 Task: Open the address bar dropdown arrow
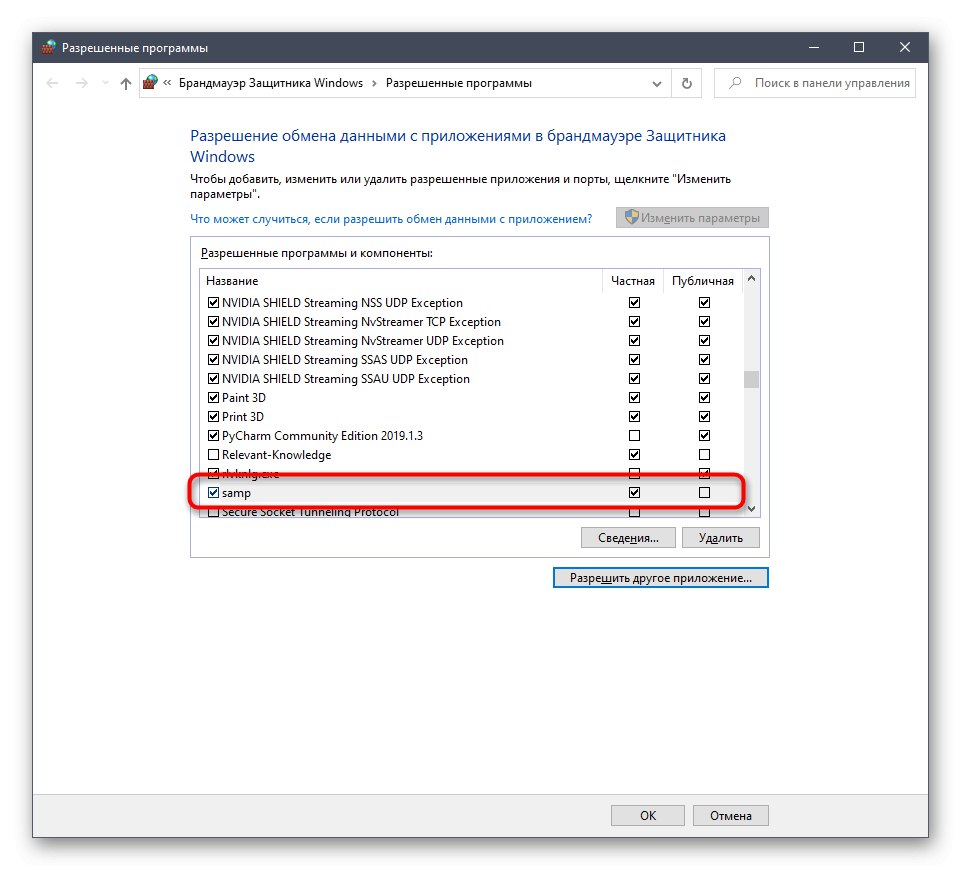[x=657, y=83]
